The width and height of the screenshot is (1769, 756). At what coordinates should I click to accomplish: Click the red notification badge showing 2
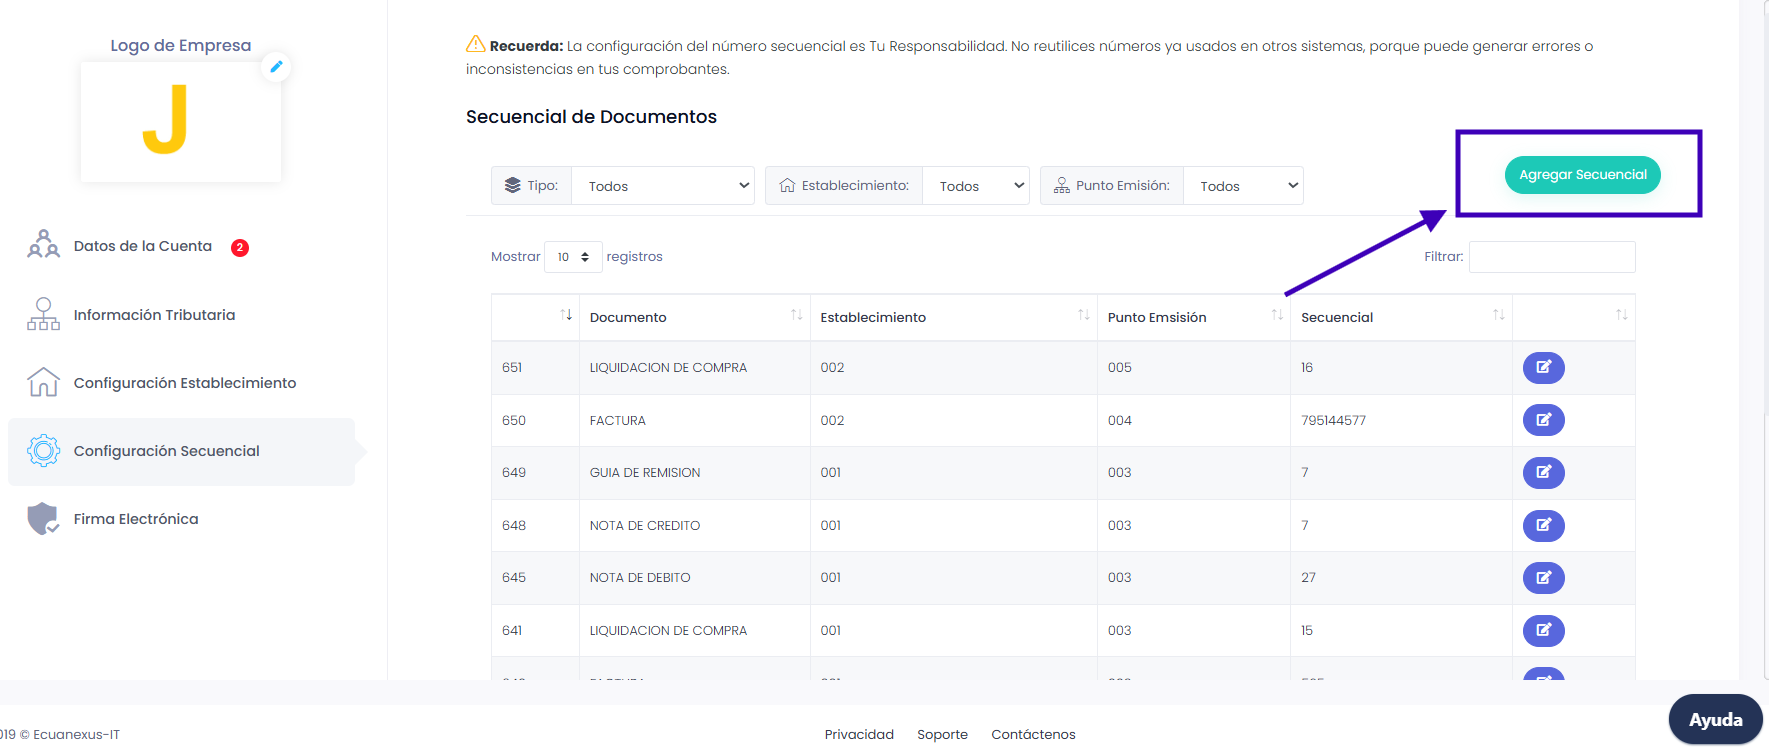point(240,248)
